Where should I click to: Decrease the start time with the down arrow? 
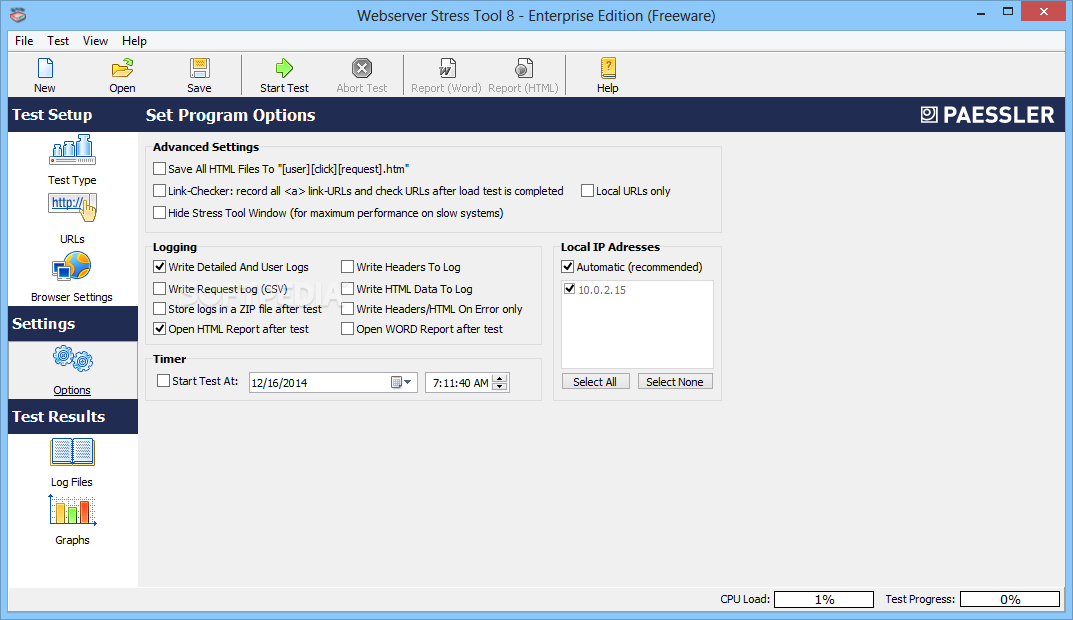pos(500,387)
